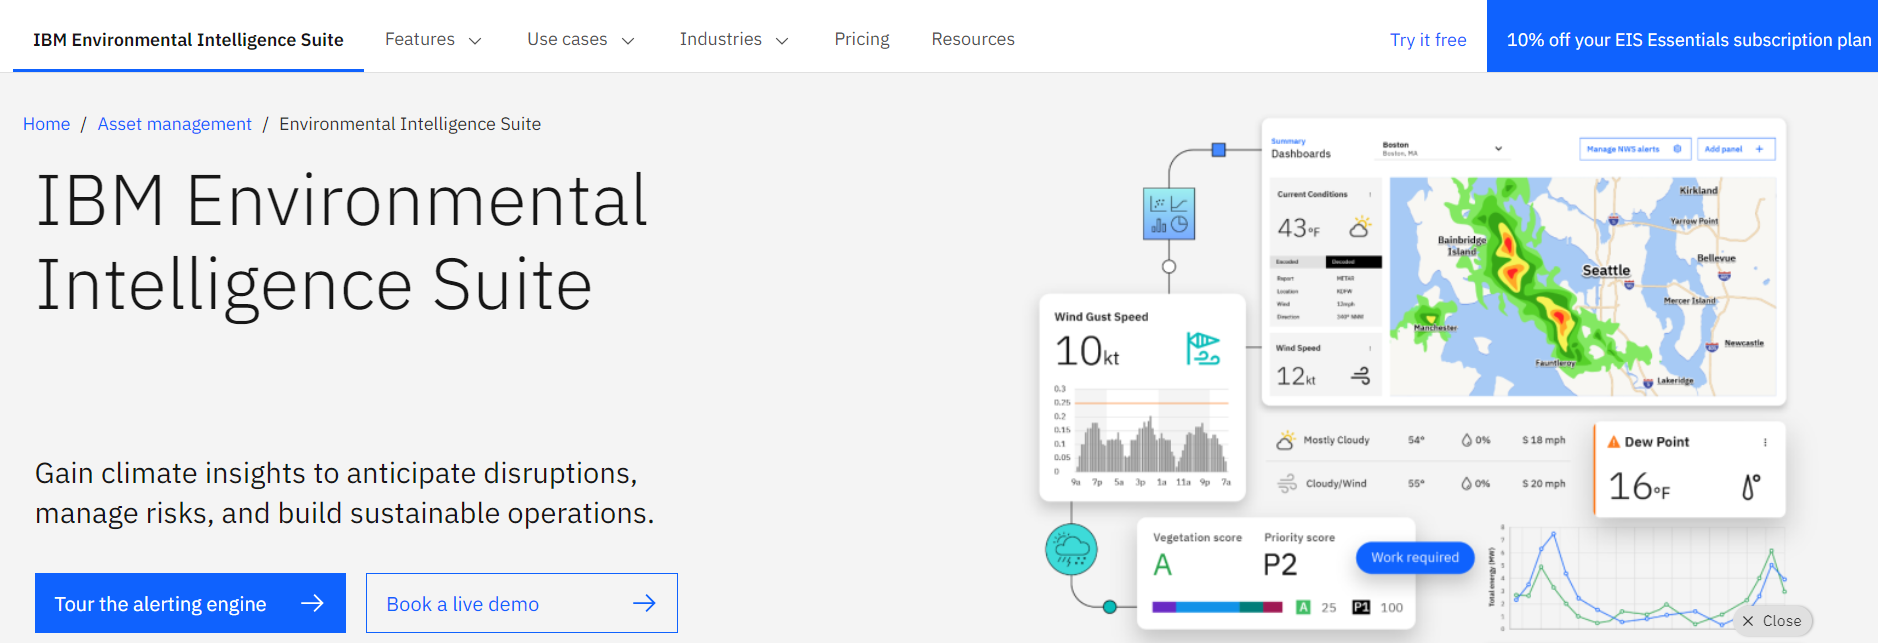Screen dimensions: 1878x643
Task: Open IBM Environmental Intelligence Suite tab
Action: pos(188,39)
